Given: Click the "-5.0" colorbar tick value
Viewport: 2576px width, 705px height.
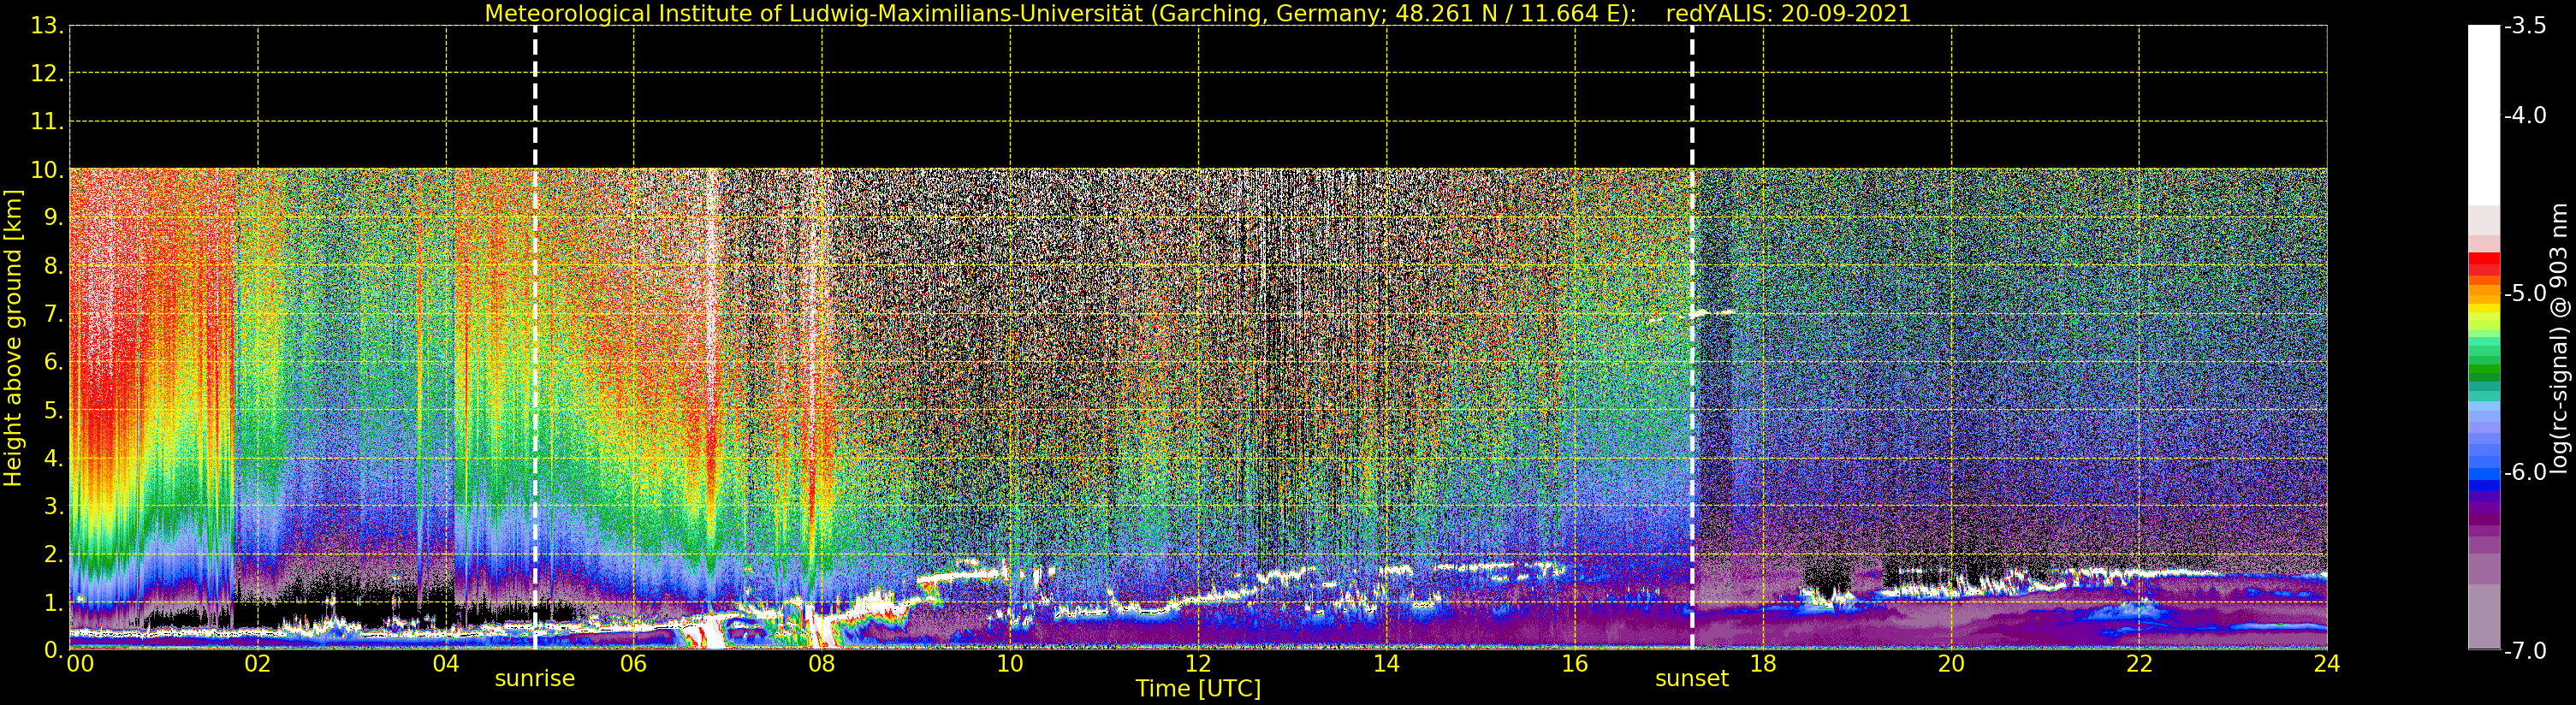Looking at the screenshot, I should tap(2525, 294).
